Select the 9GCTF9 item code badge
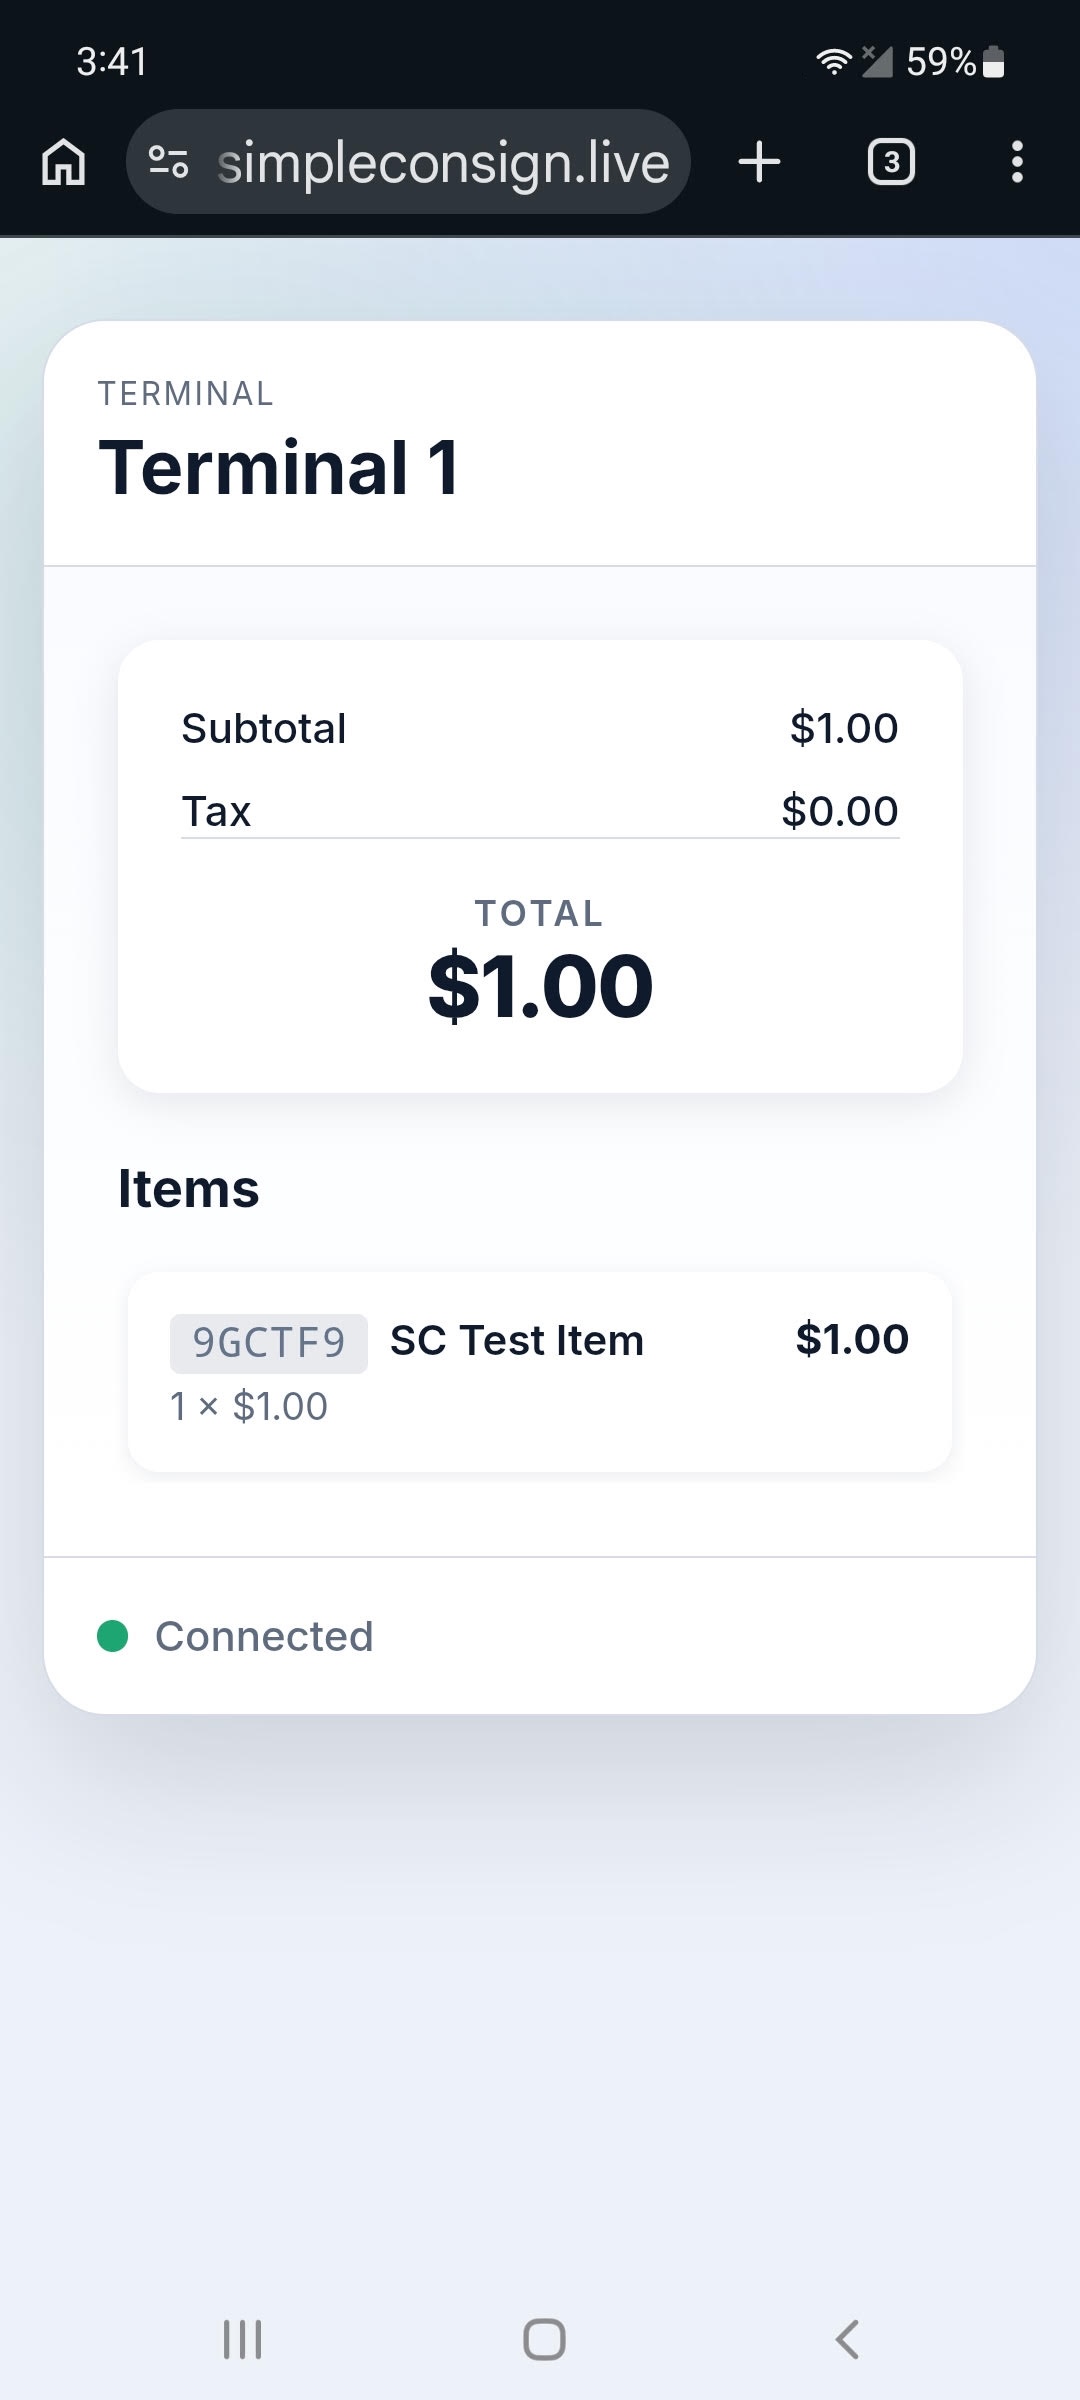 click(x=268, y=1343)
